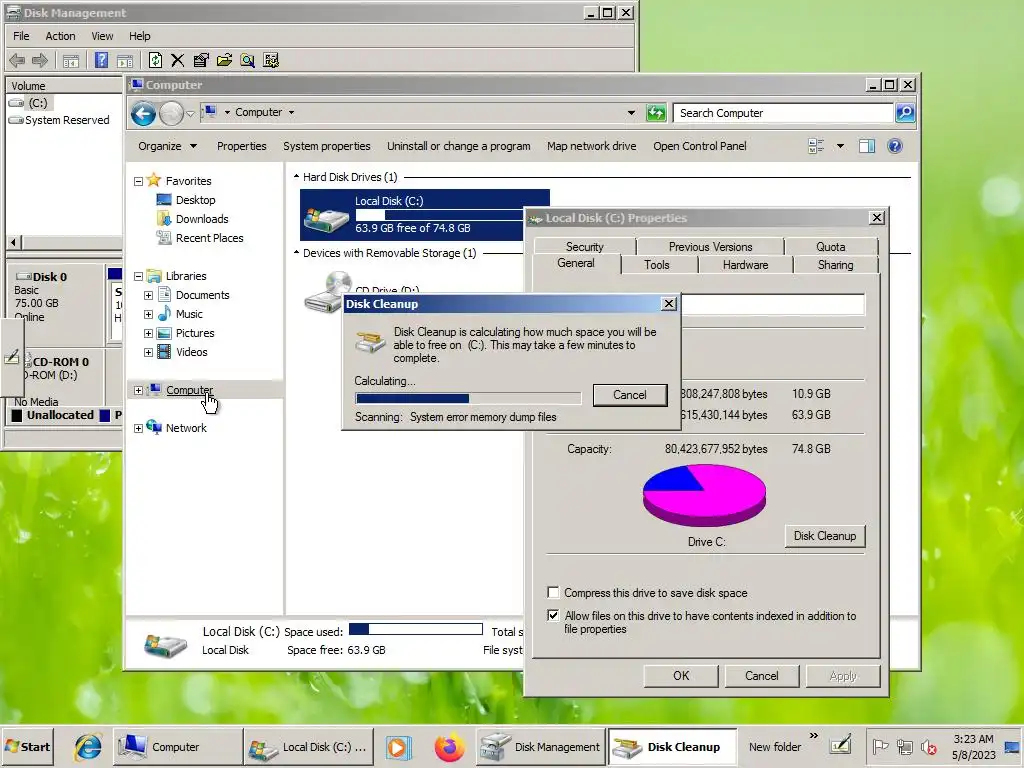The image size is (1024, 768).
Task: Click the Help icon in Disk Management toolbar
Action: (101, 60)
